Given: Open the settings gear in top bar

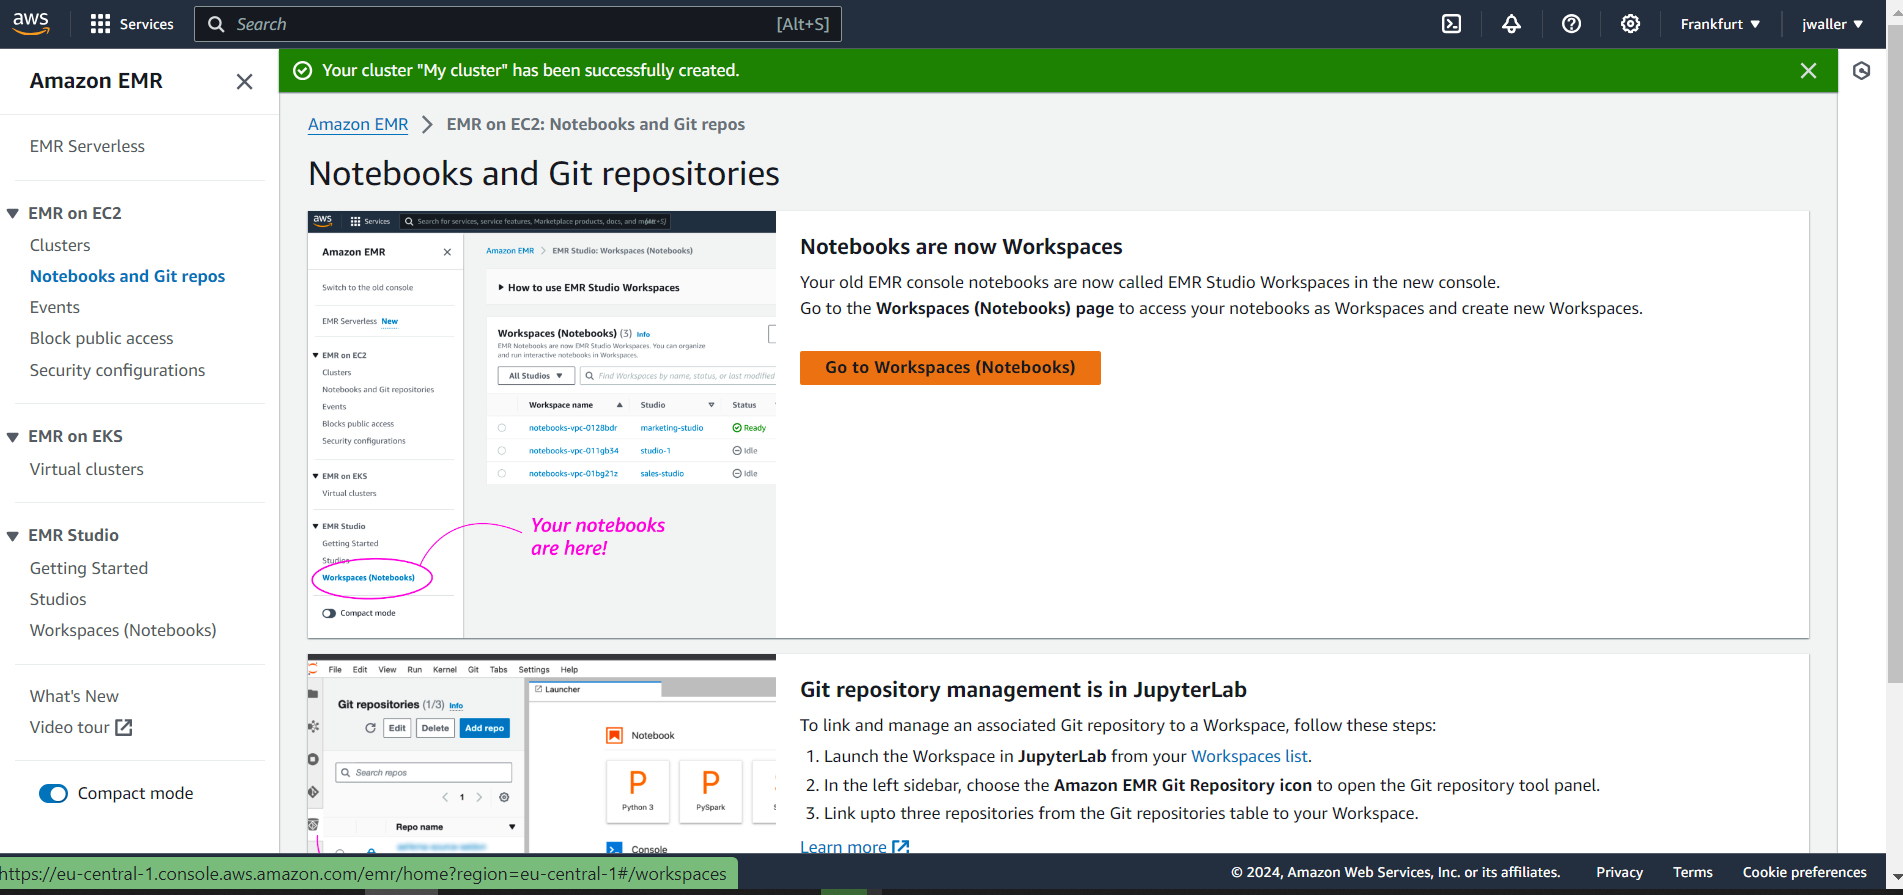Looking at the screenshot, I should tap(1630, 24).
